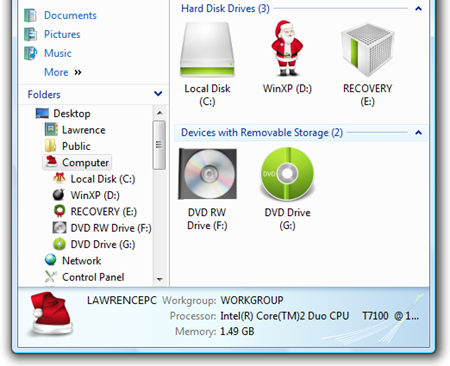Open the Documents favorite link
The image size is (450, 366).
70,15
